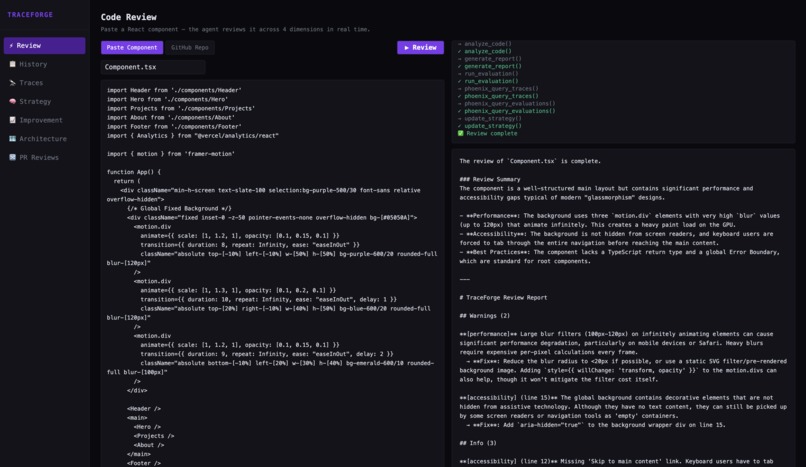
Task: Navigate to Improvement page
Action: click(x=44, y=120)
